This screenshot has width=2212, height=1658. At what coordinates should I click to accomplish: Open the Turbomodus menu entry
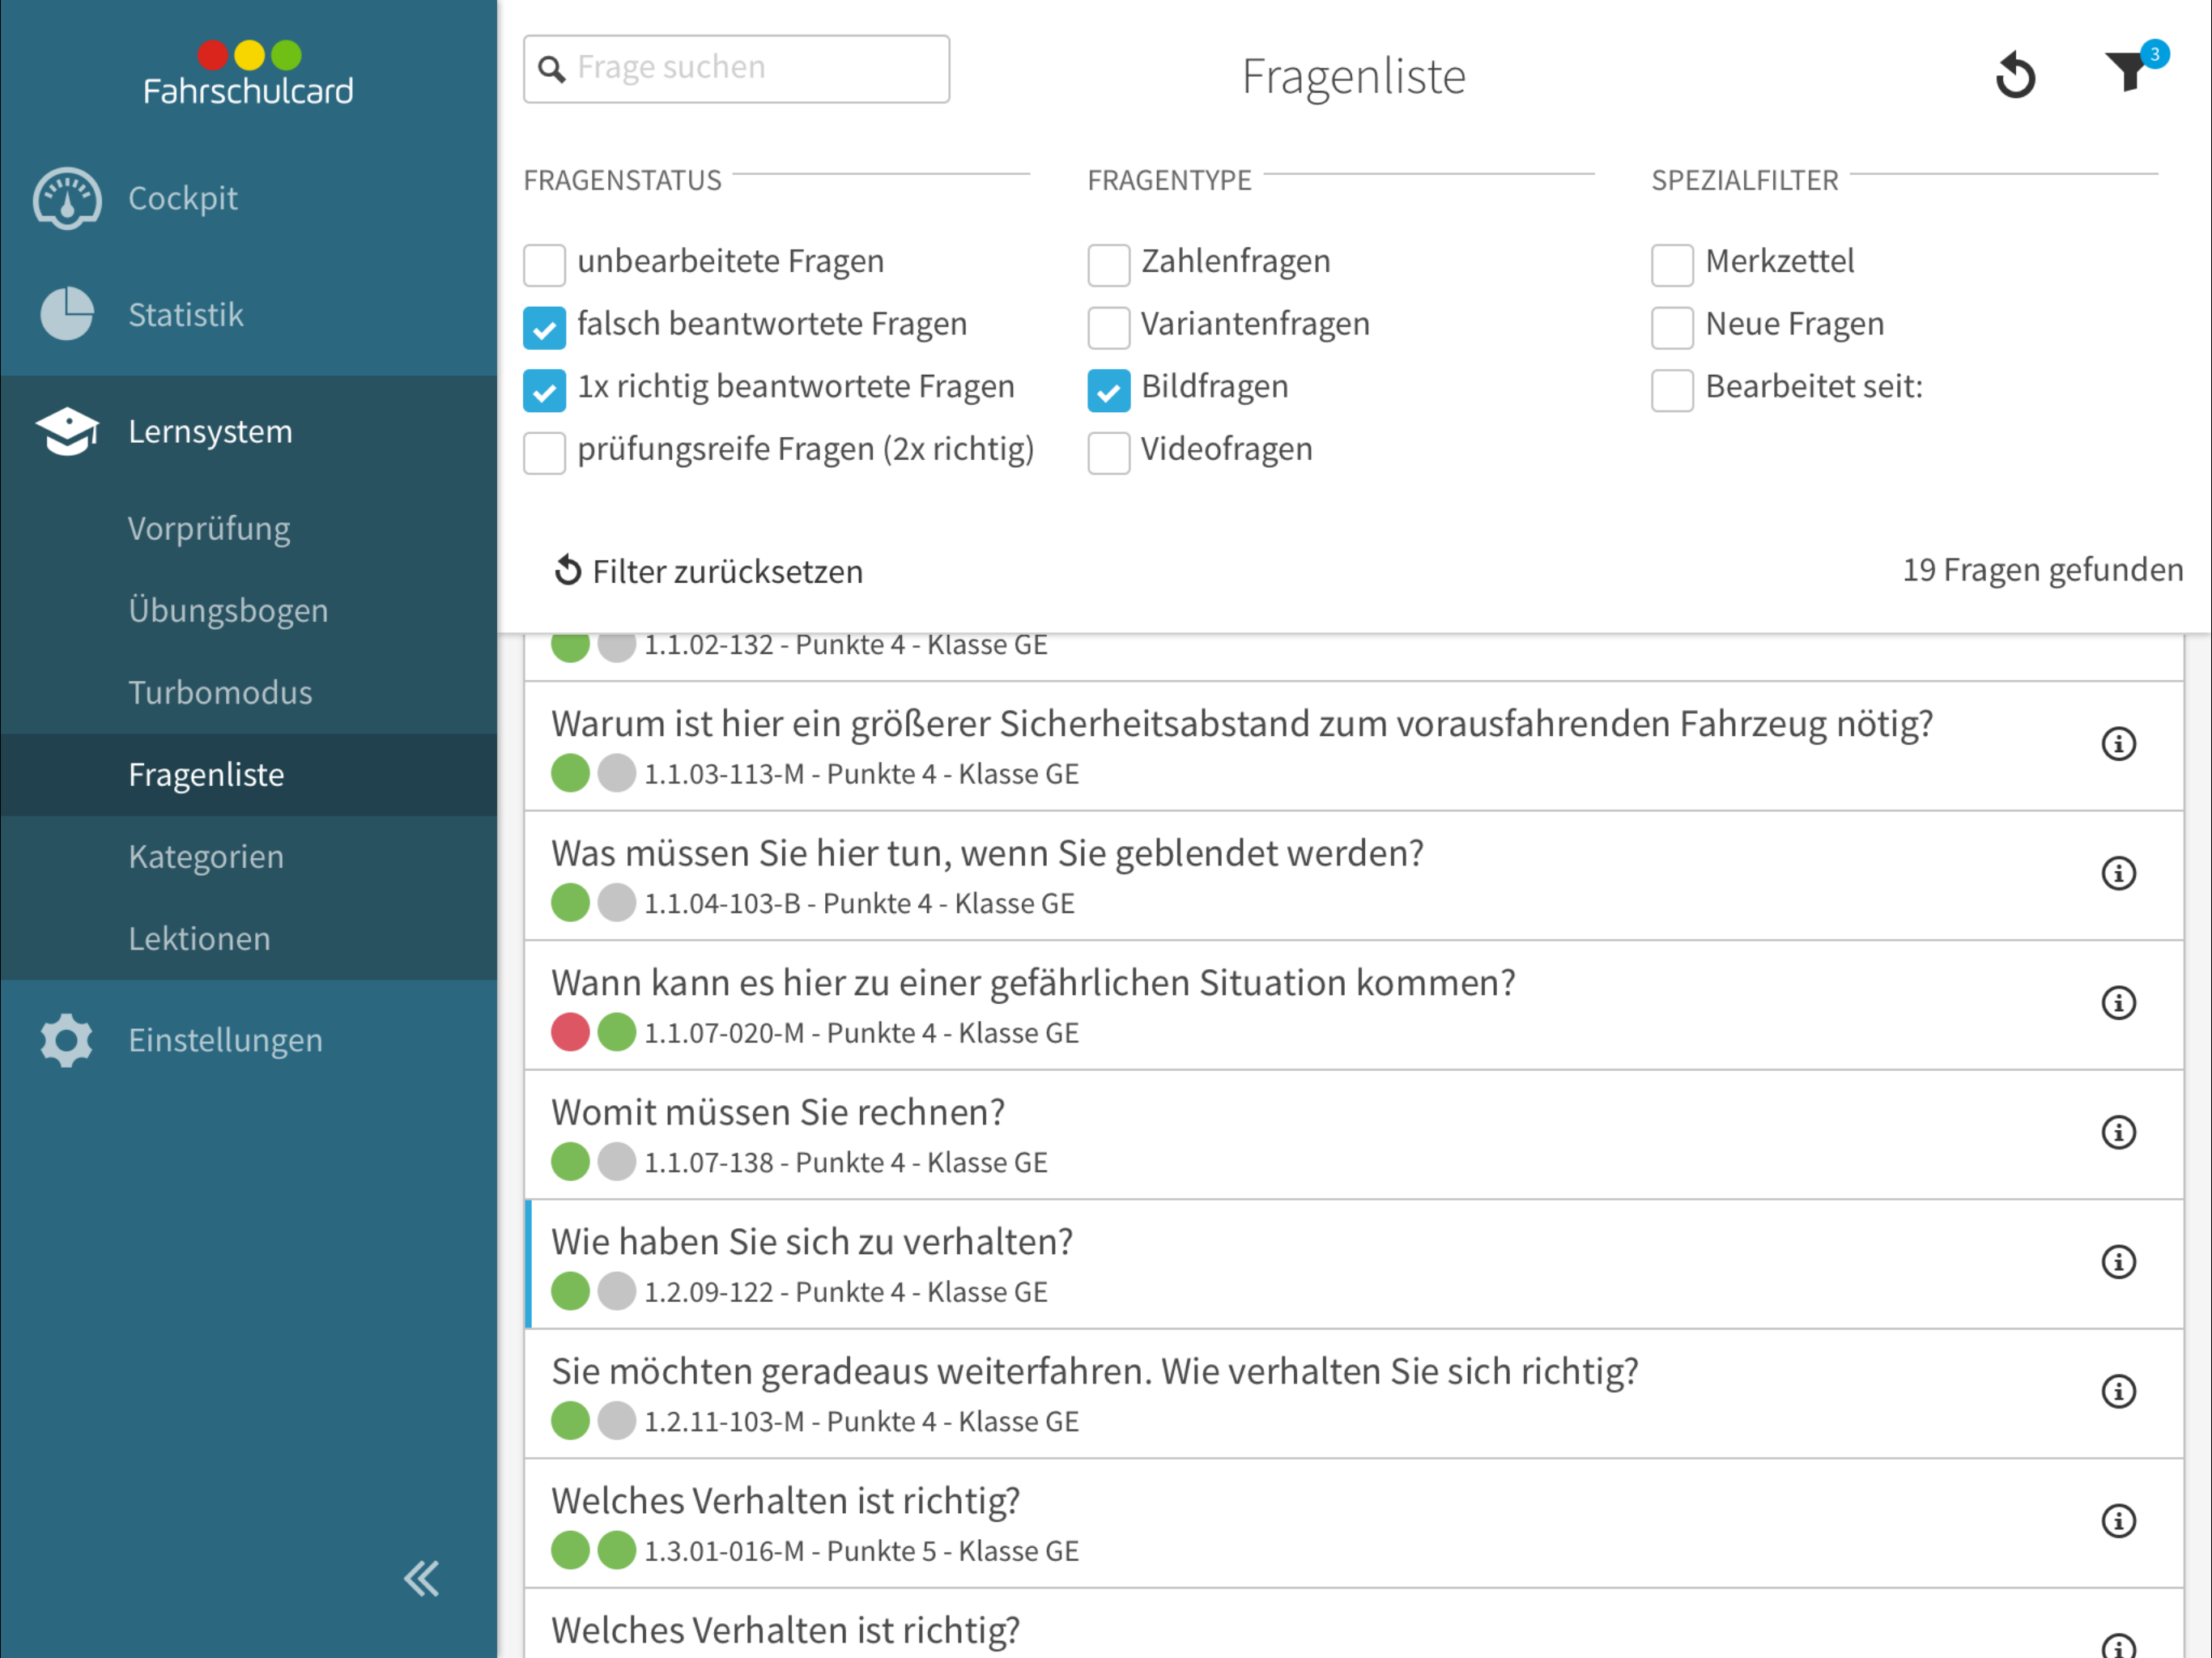(220, 692)
